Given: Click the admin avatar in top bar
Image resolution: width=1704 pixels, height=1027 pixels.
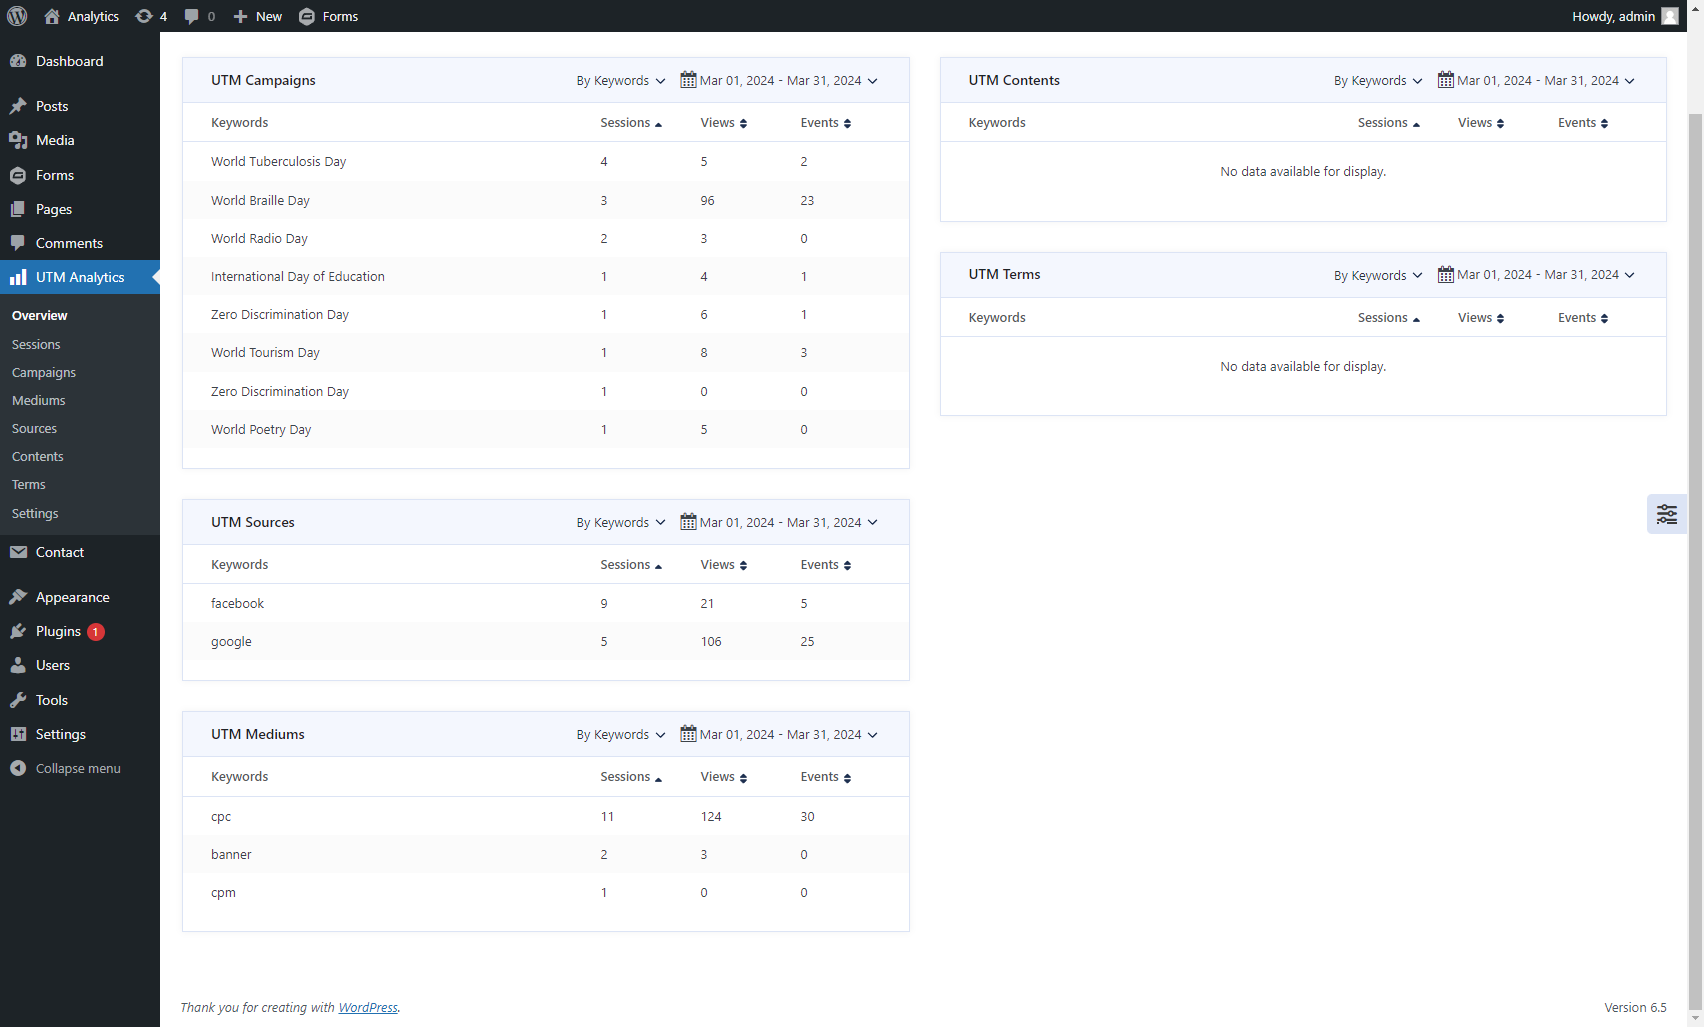Looking at the screenshot, I should [x=1670, y=16].
